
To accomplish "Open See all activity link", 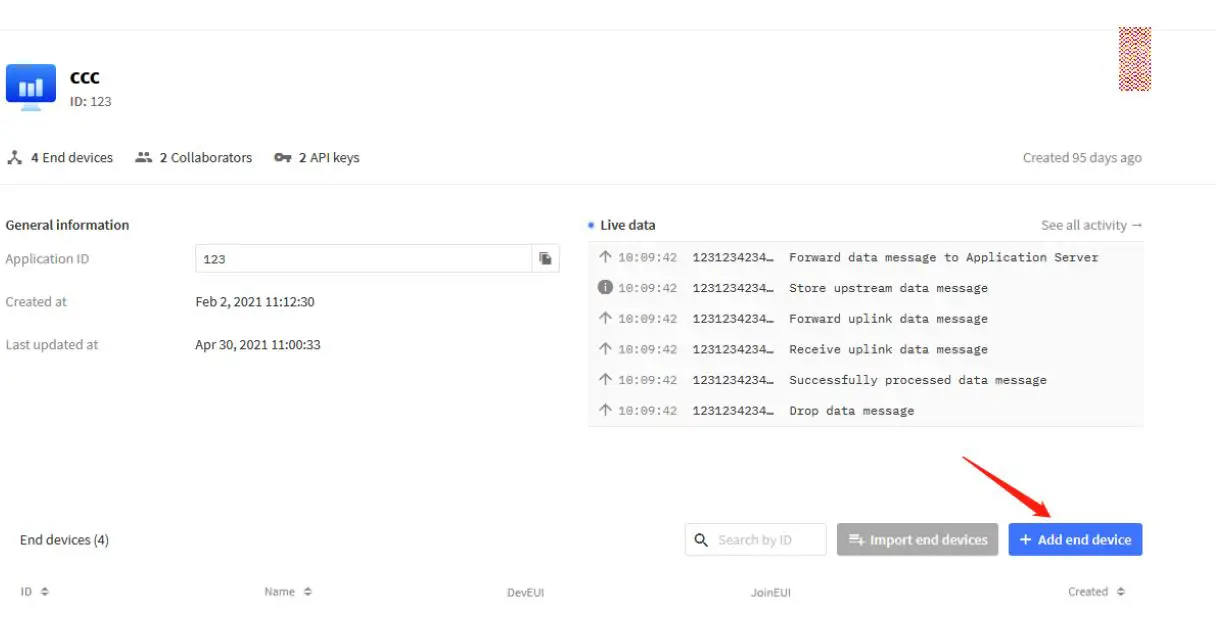I will (x=1091, y=226).
